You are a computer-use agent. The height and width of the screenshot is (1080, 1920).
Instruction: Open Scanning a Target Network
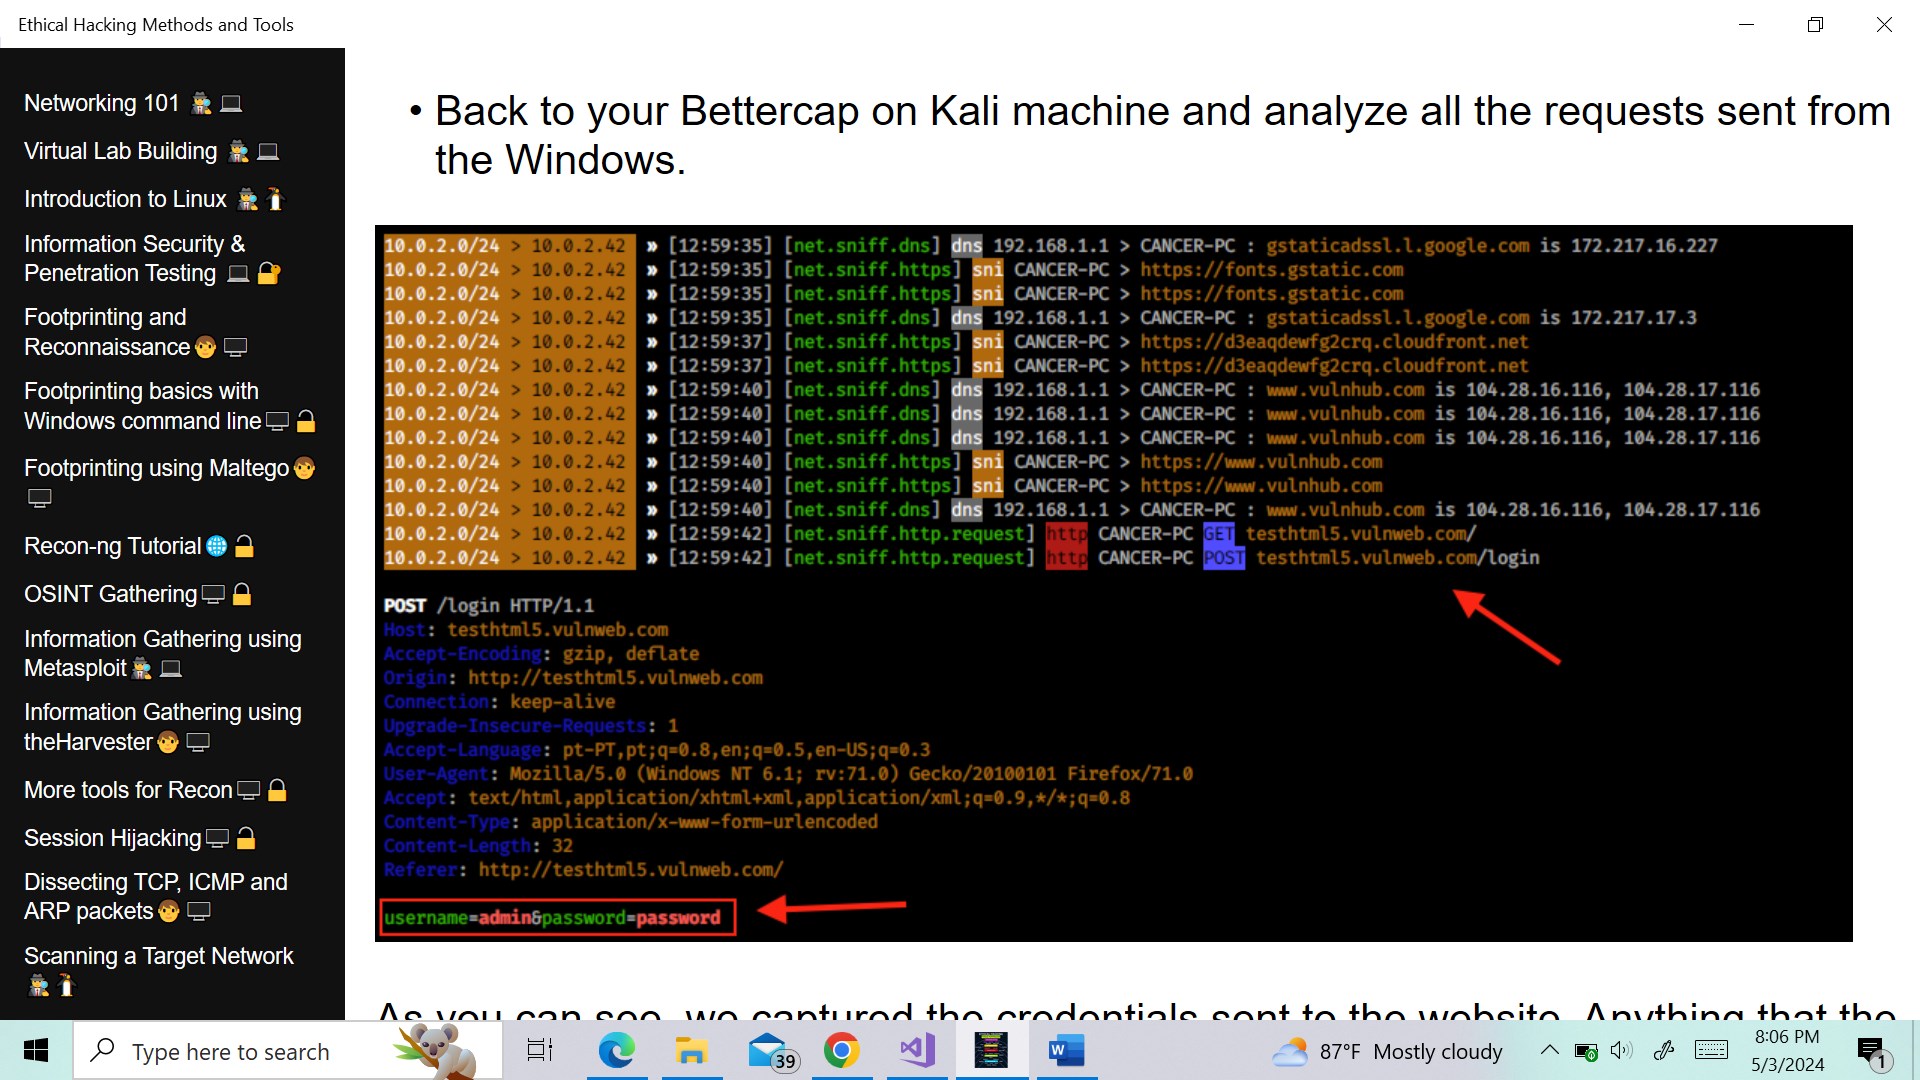(x=158, y=956)
